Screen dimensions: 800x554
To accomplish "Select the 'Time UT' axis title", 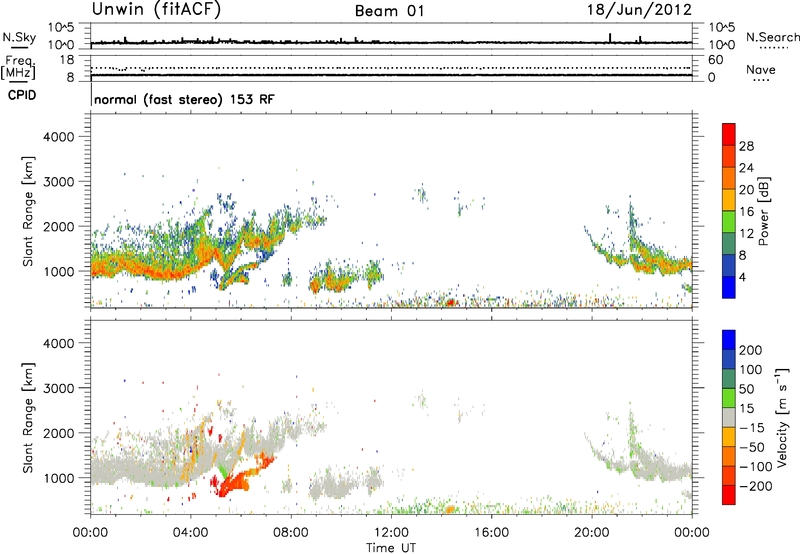I will coord(391,548).
